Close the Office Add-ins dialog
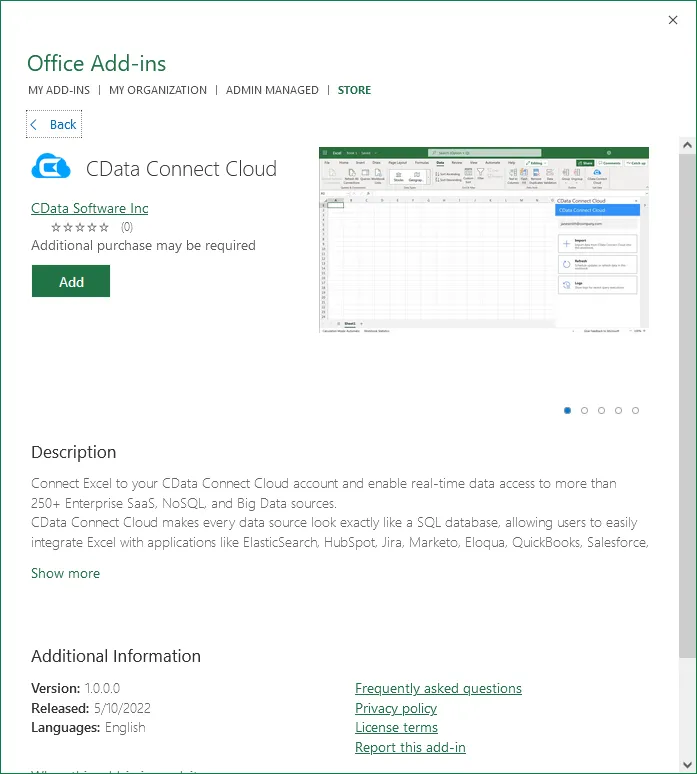697x774 pixels. click(673, 20)
